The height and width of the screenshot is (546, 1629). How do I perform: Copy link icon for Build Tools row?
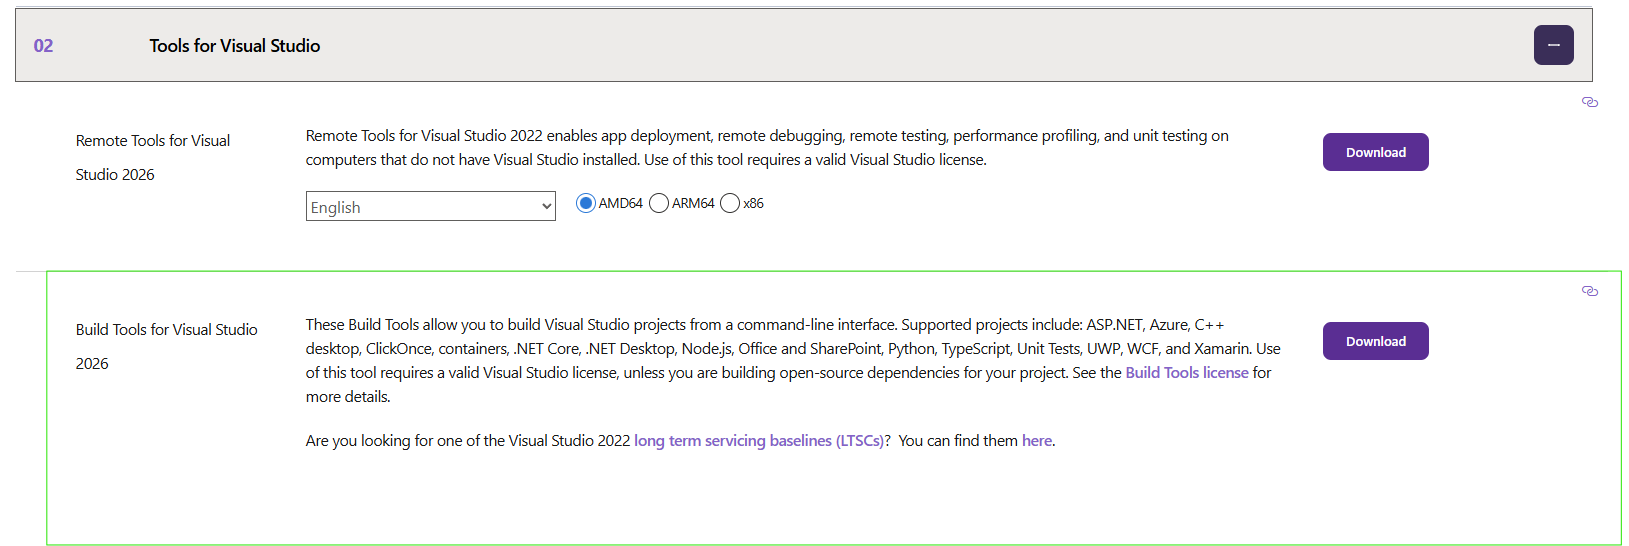point(1590,291)
